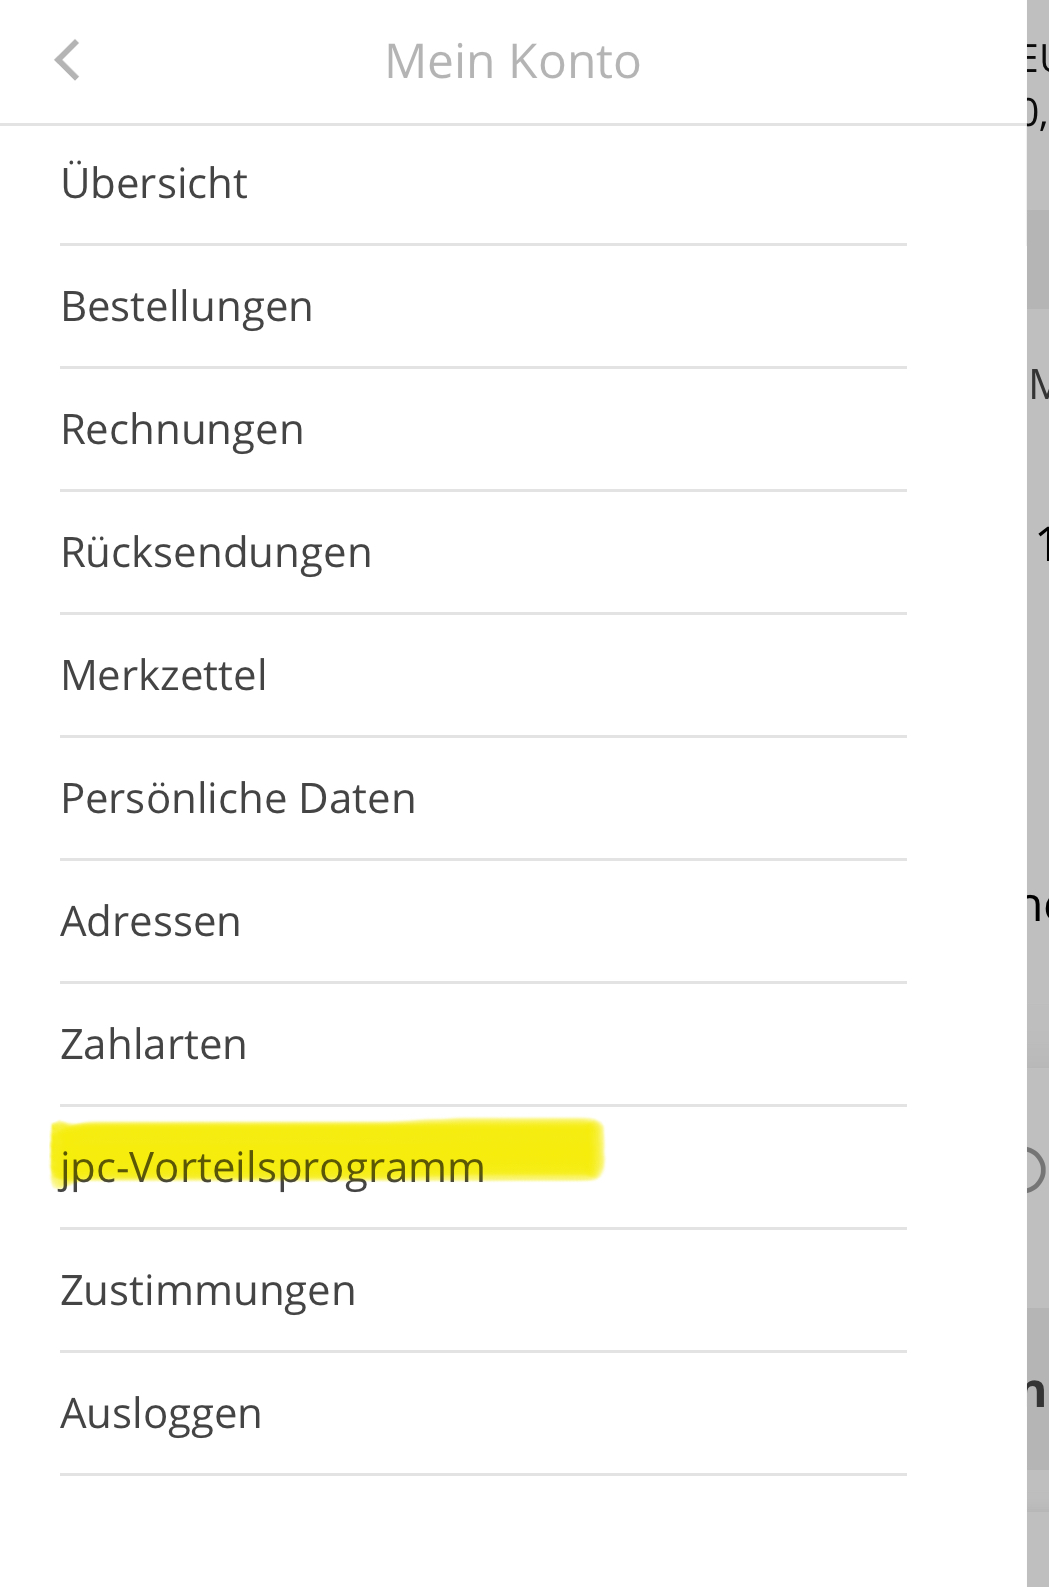Go to Bestellungen
Screen dimensions: 1049x1587
tap(187, 307)
